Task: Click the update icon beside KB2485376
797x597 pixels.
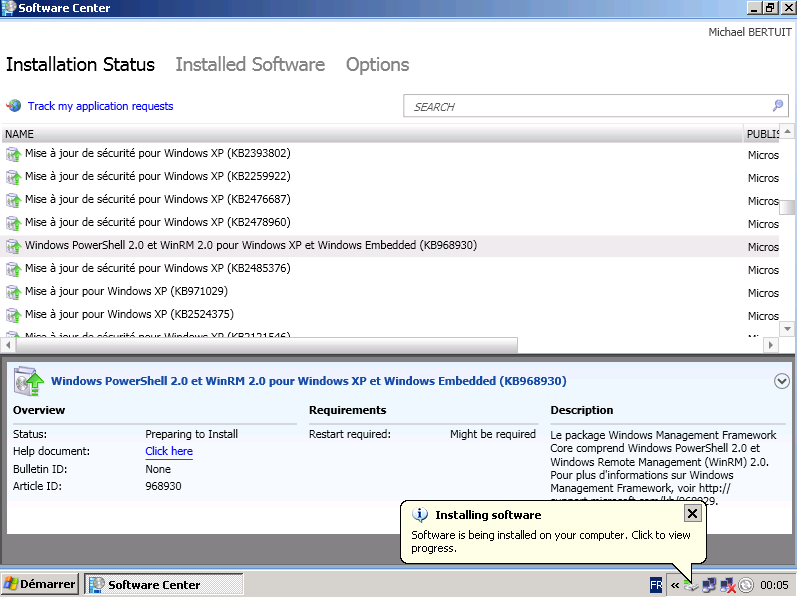Action: tap(13, 269)
